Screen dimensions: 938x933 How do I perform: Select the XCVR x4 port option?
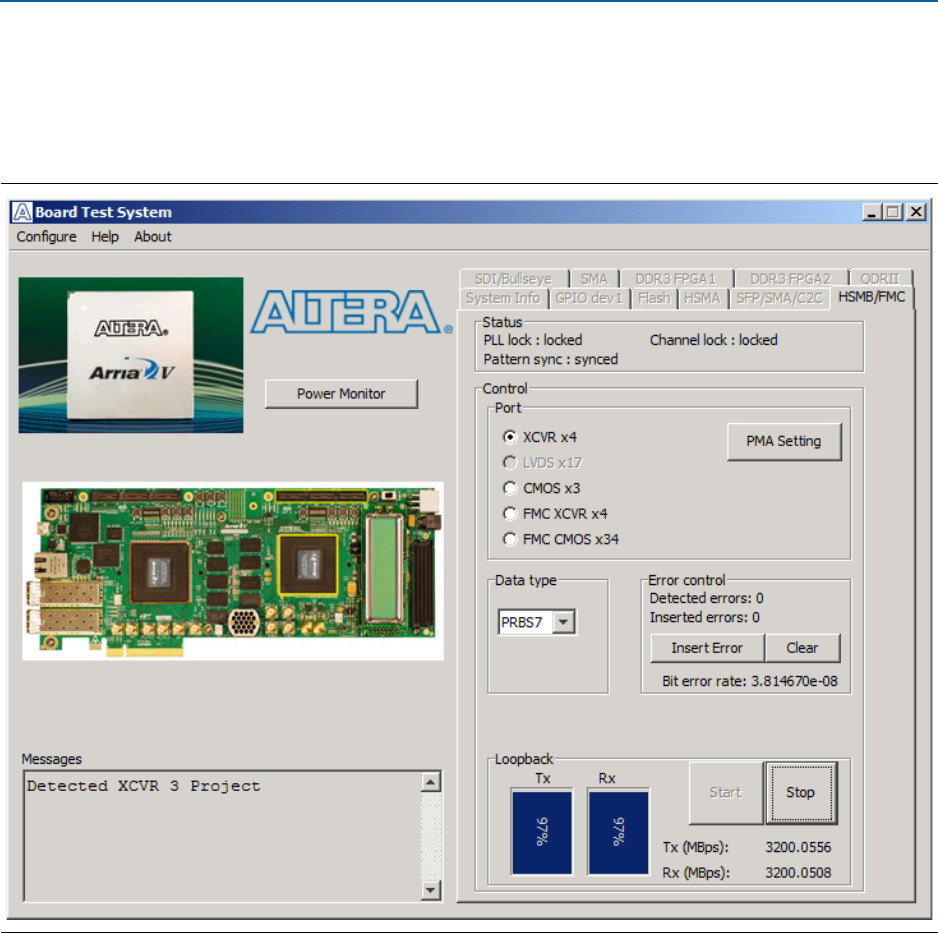(510, 437)
